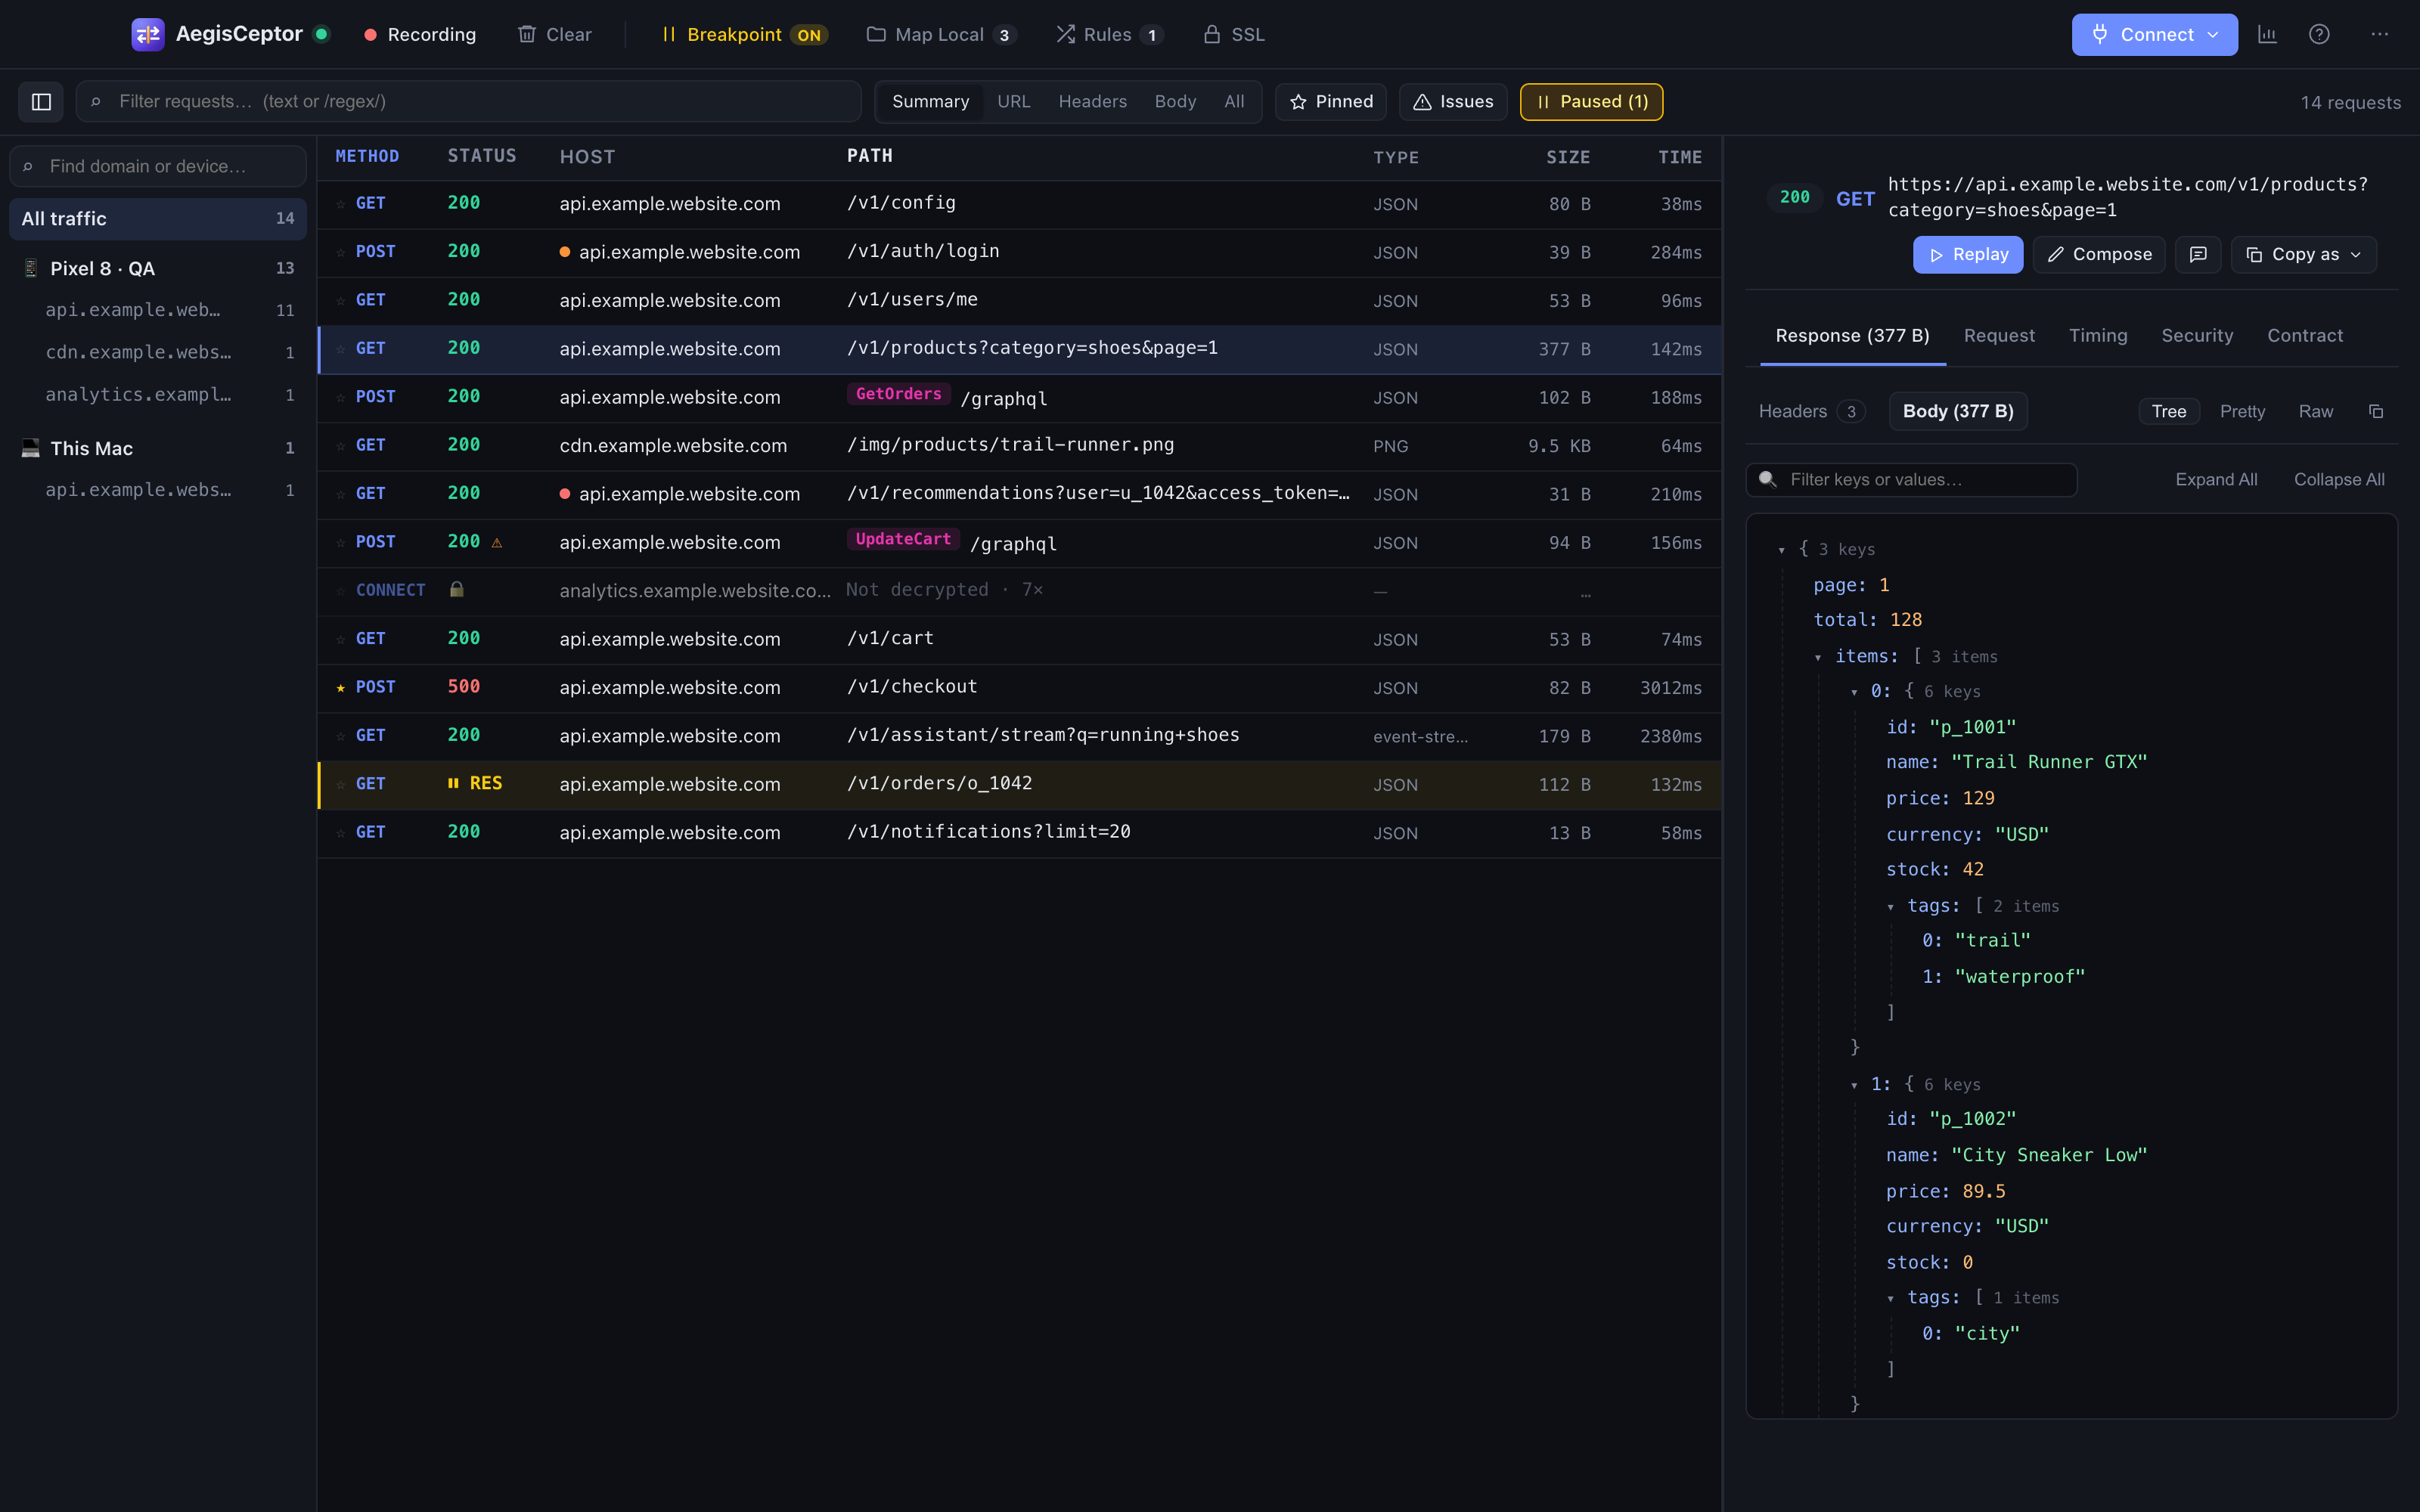
Task: Sort by the METHOD column header
Action: (367, 156)
